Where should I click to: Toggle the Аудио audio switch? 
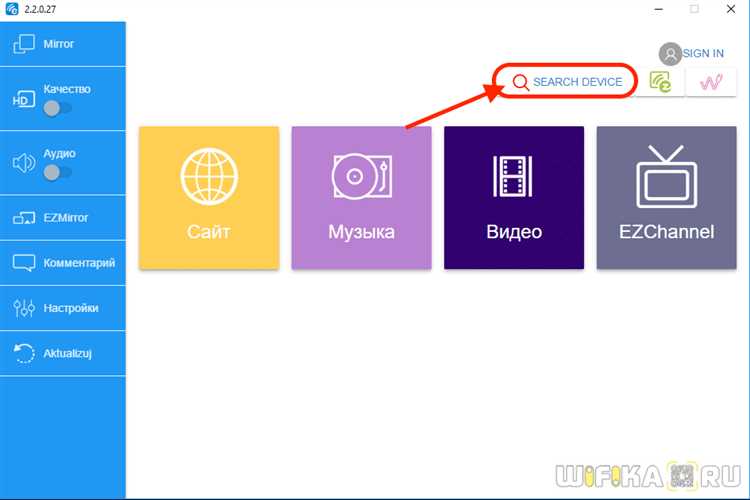pyautogui.click(x=58, y=172)
